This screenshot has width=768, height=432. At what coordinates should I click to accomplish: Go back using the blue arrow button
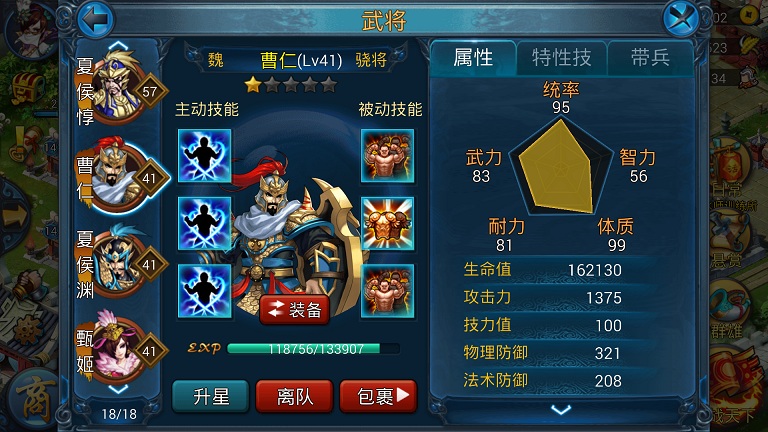[96, 20]
